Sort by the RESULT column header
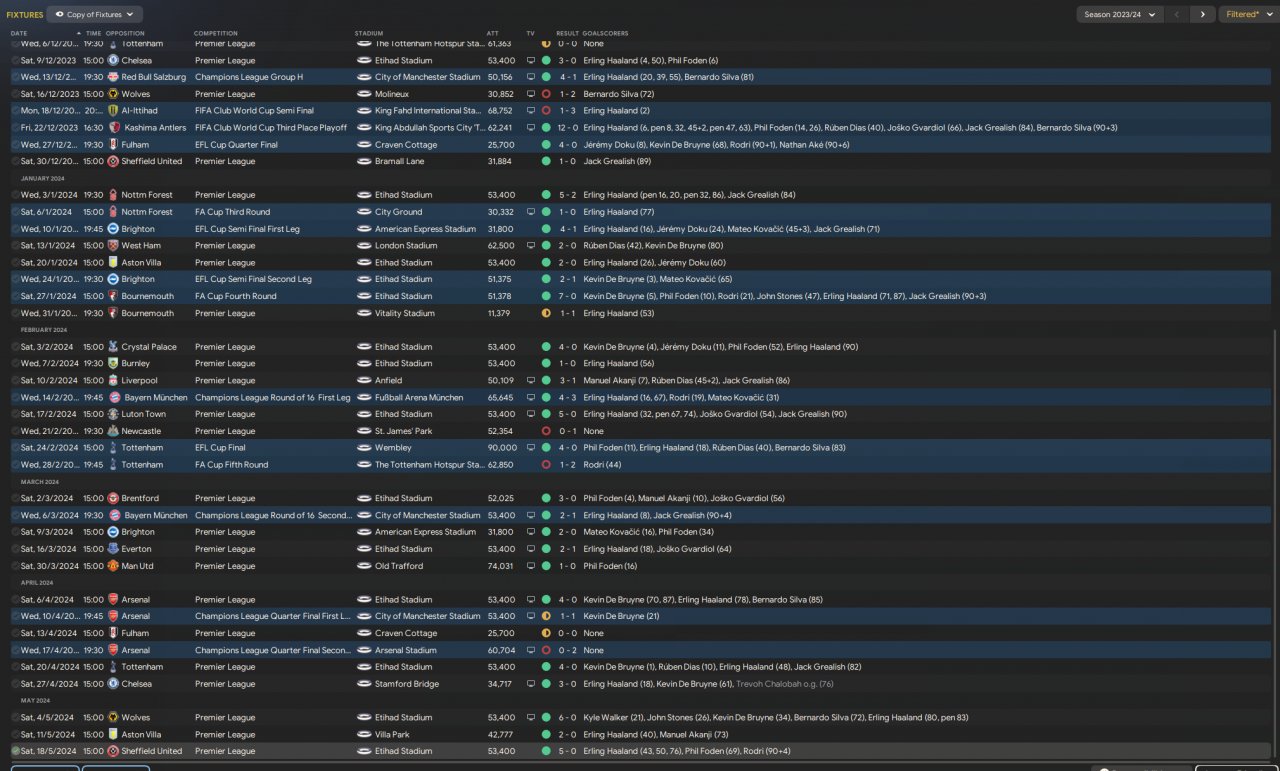 click(567, 33)
